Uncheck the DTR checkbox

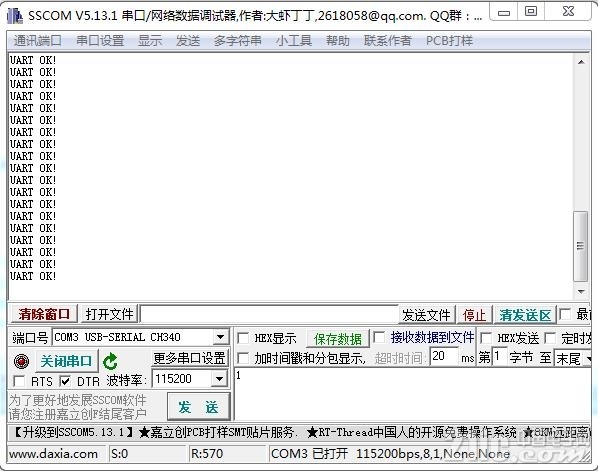tap(65, 381)
